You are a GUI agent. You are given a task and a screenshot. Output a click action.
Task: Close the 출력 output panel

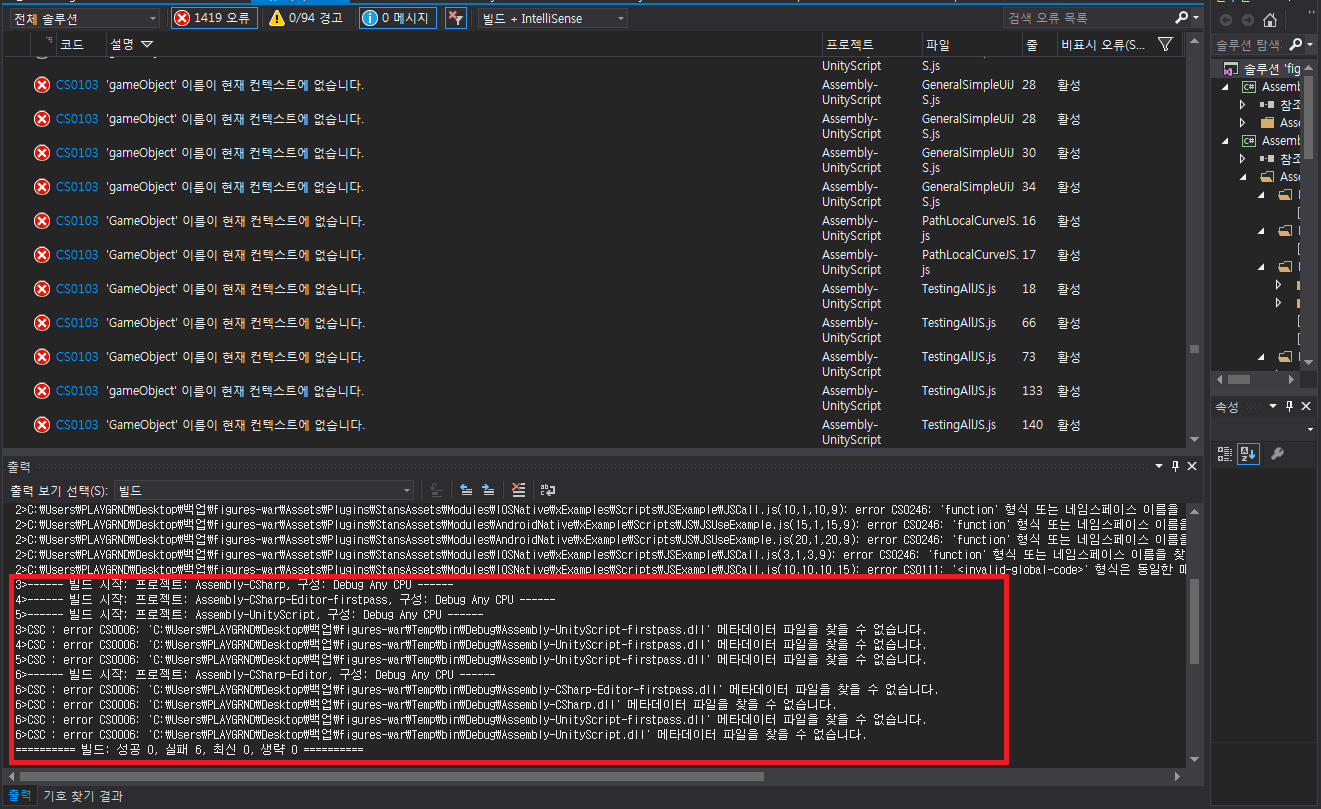pyautogui.click(x=1193, y=467)
